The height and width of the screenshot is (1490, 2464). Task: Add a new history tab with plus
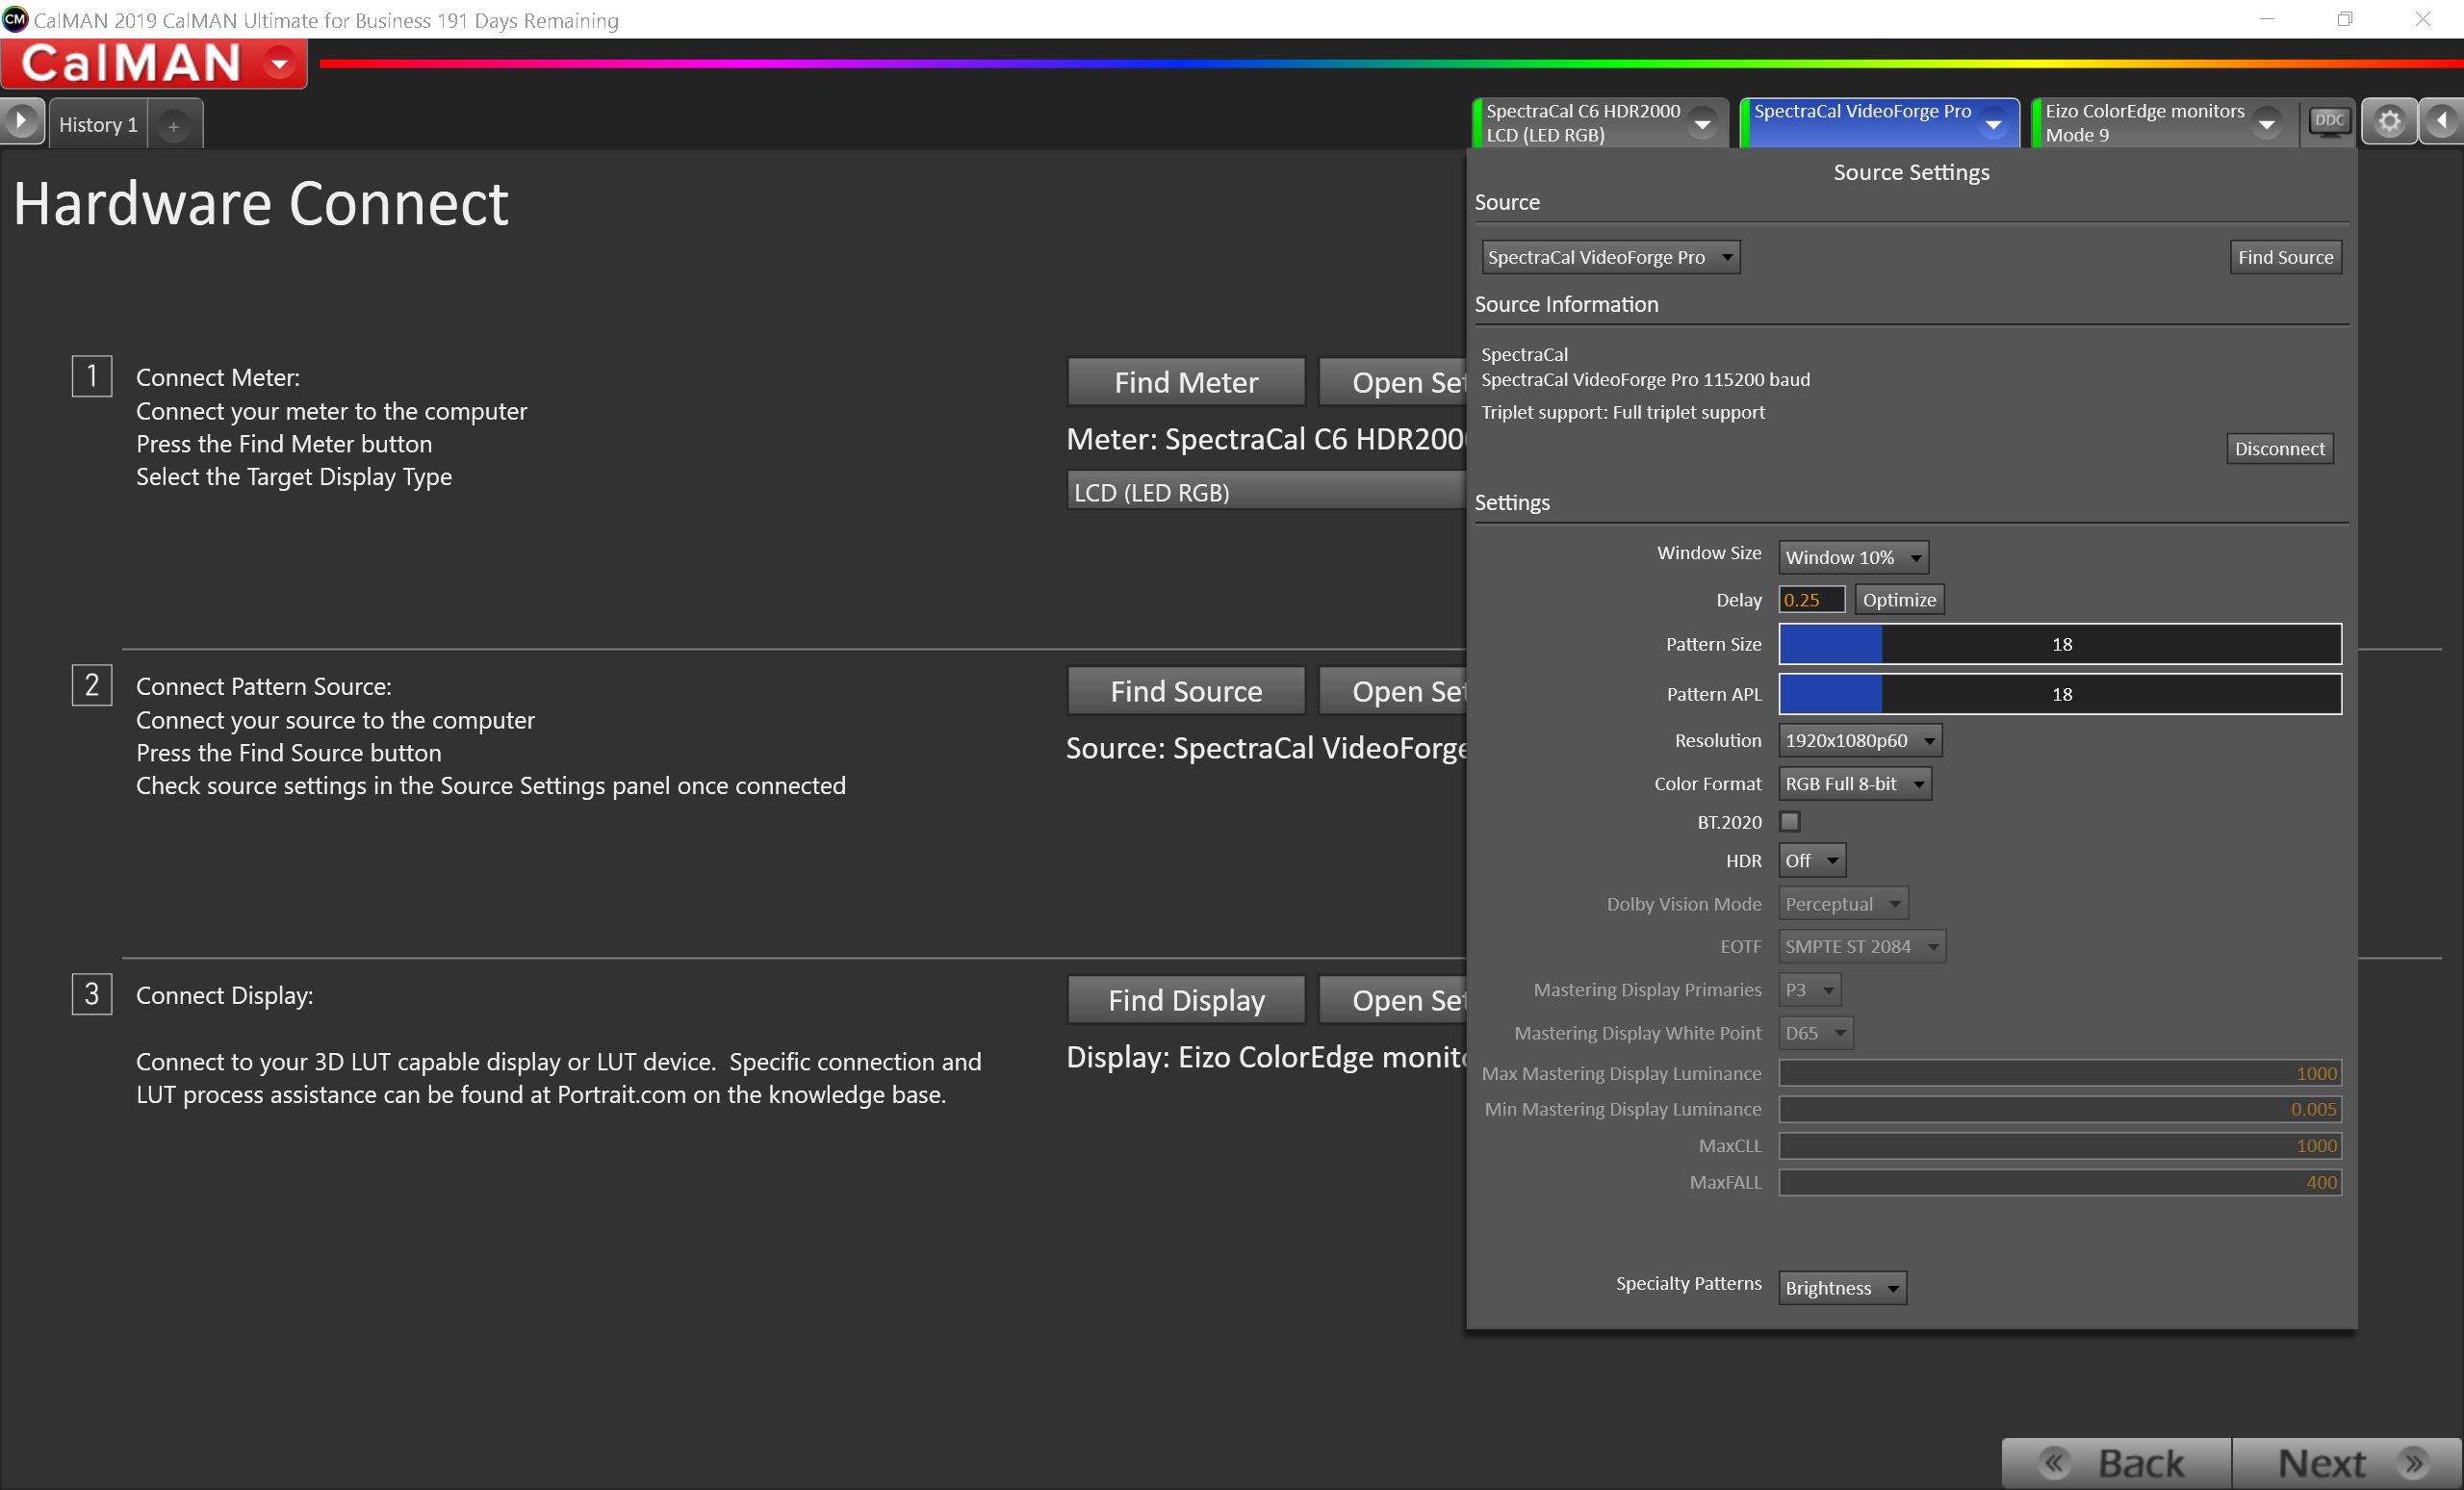click(174, 125)
